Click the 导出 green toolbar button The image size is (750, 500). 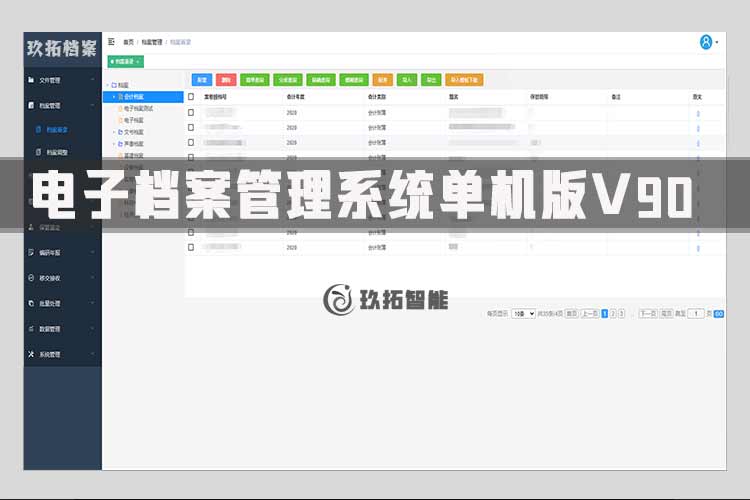click(431, 80)
